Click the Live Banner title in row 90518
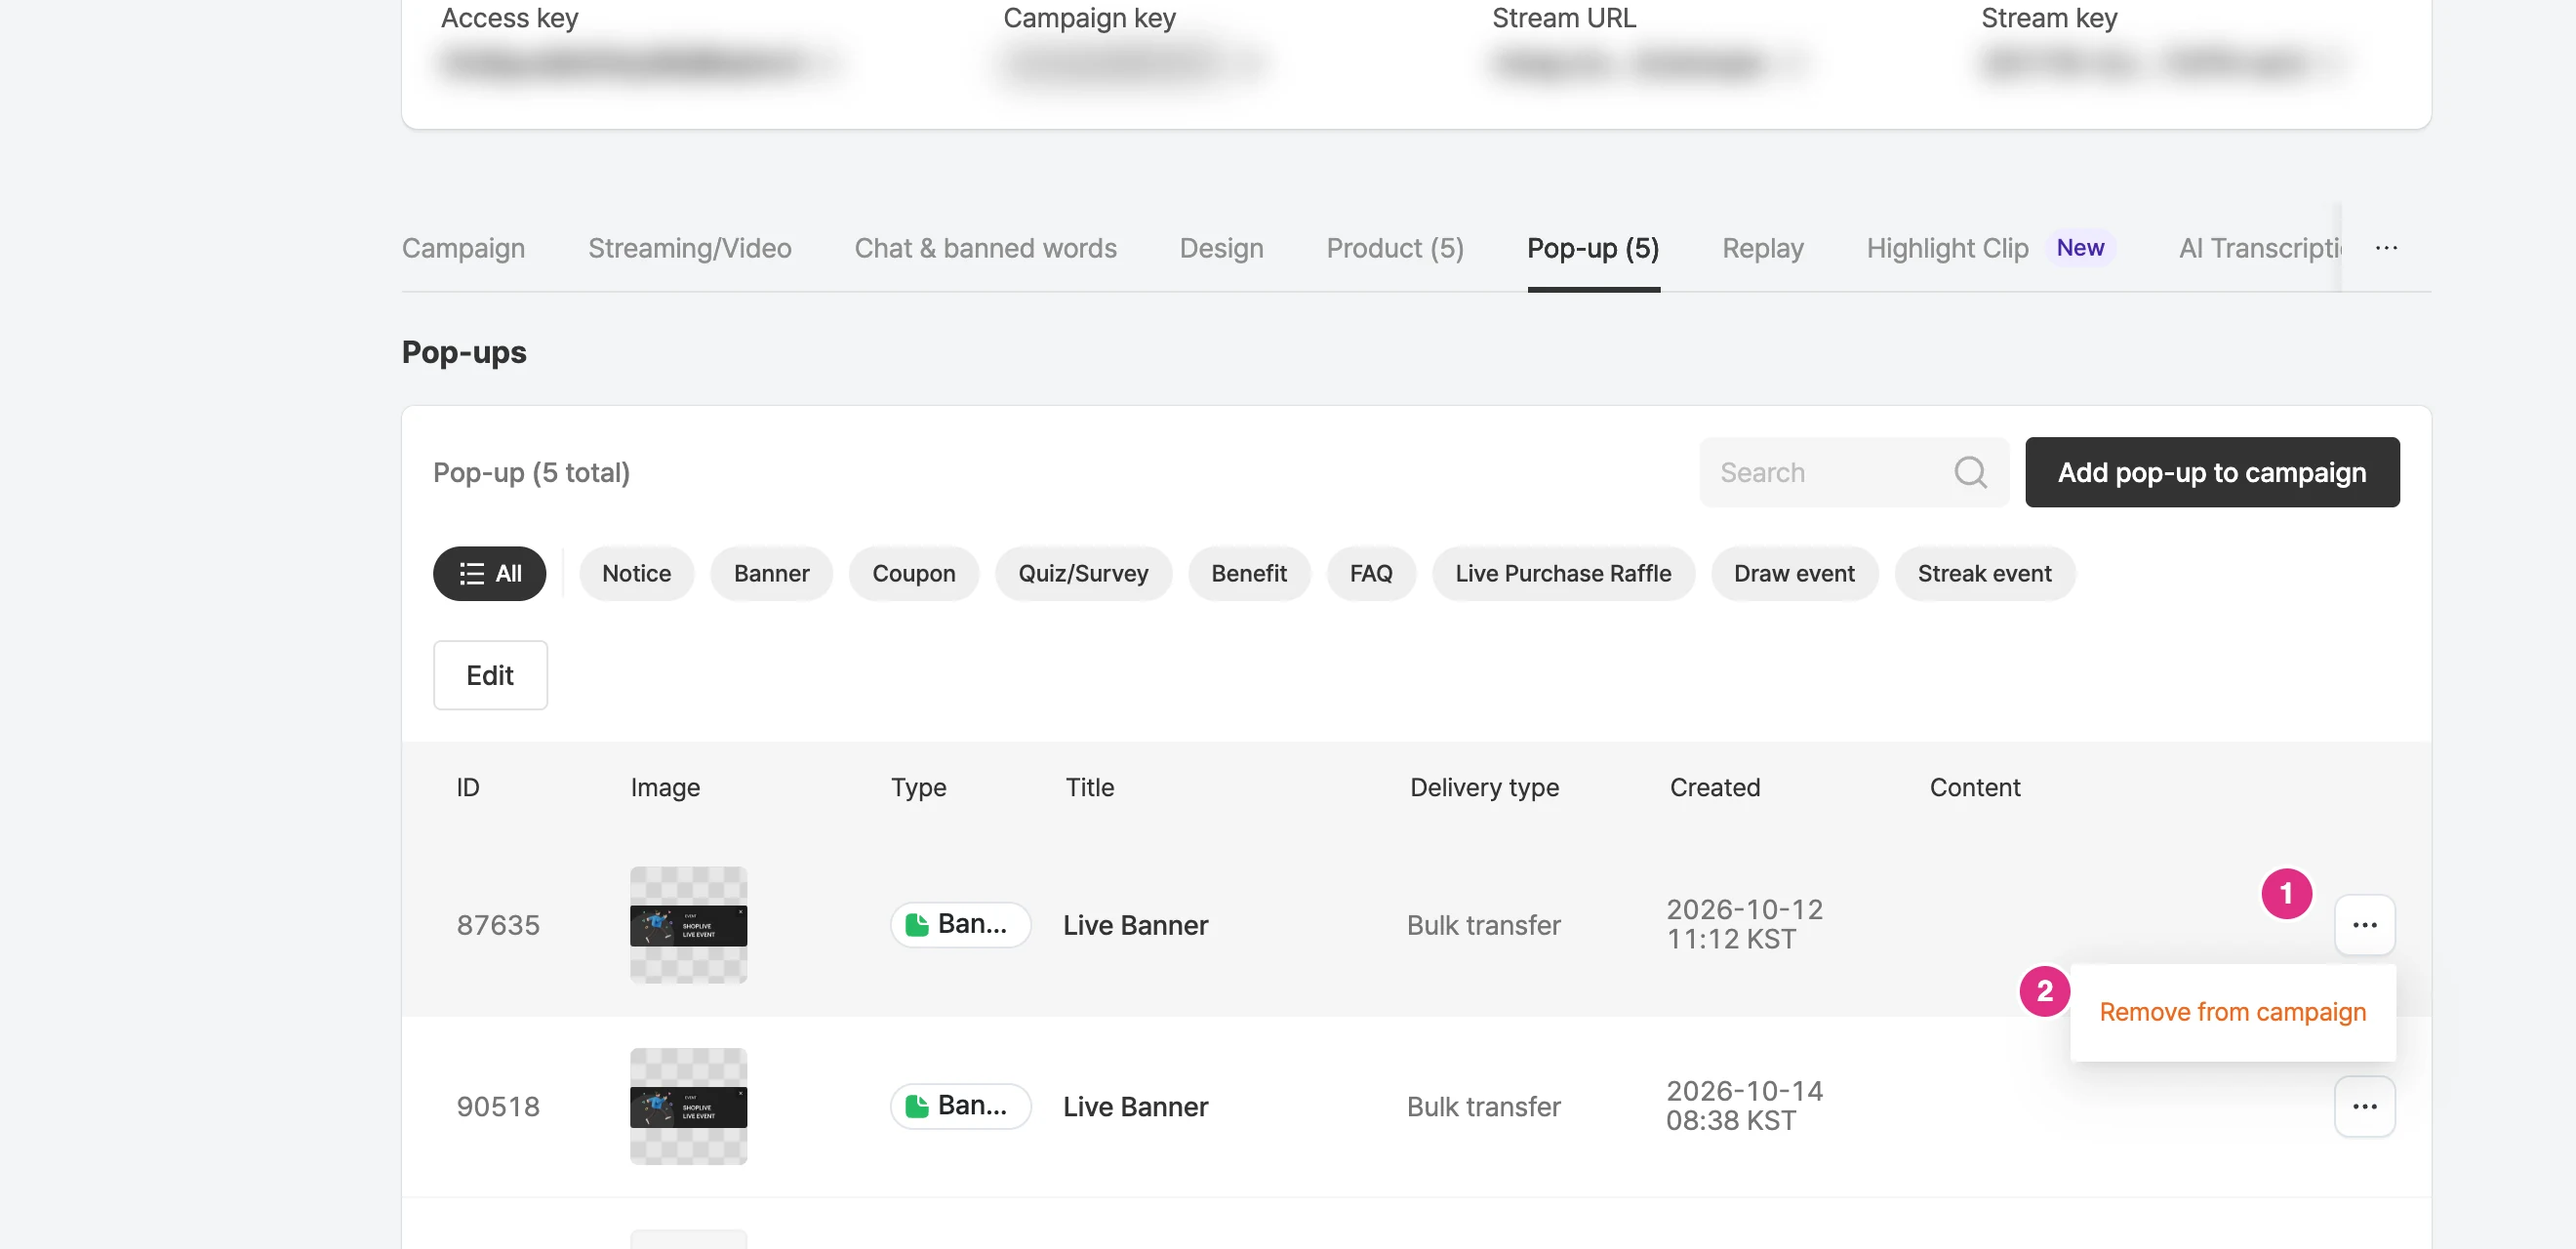Viewport: 2576px width, 1249px height. tap(1135, 1106)
